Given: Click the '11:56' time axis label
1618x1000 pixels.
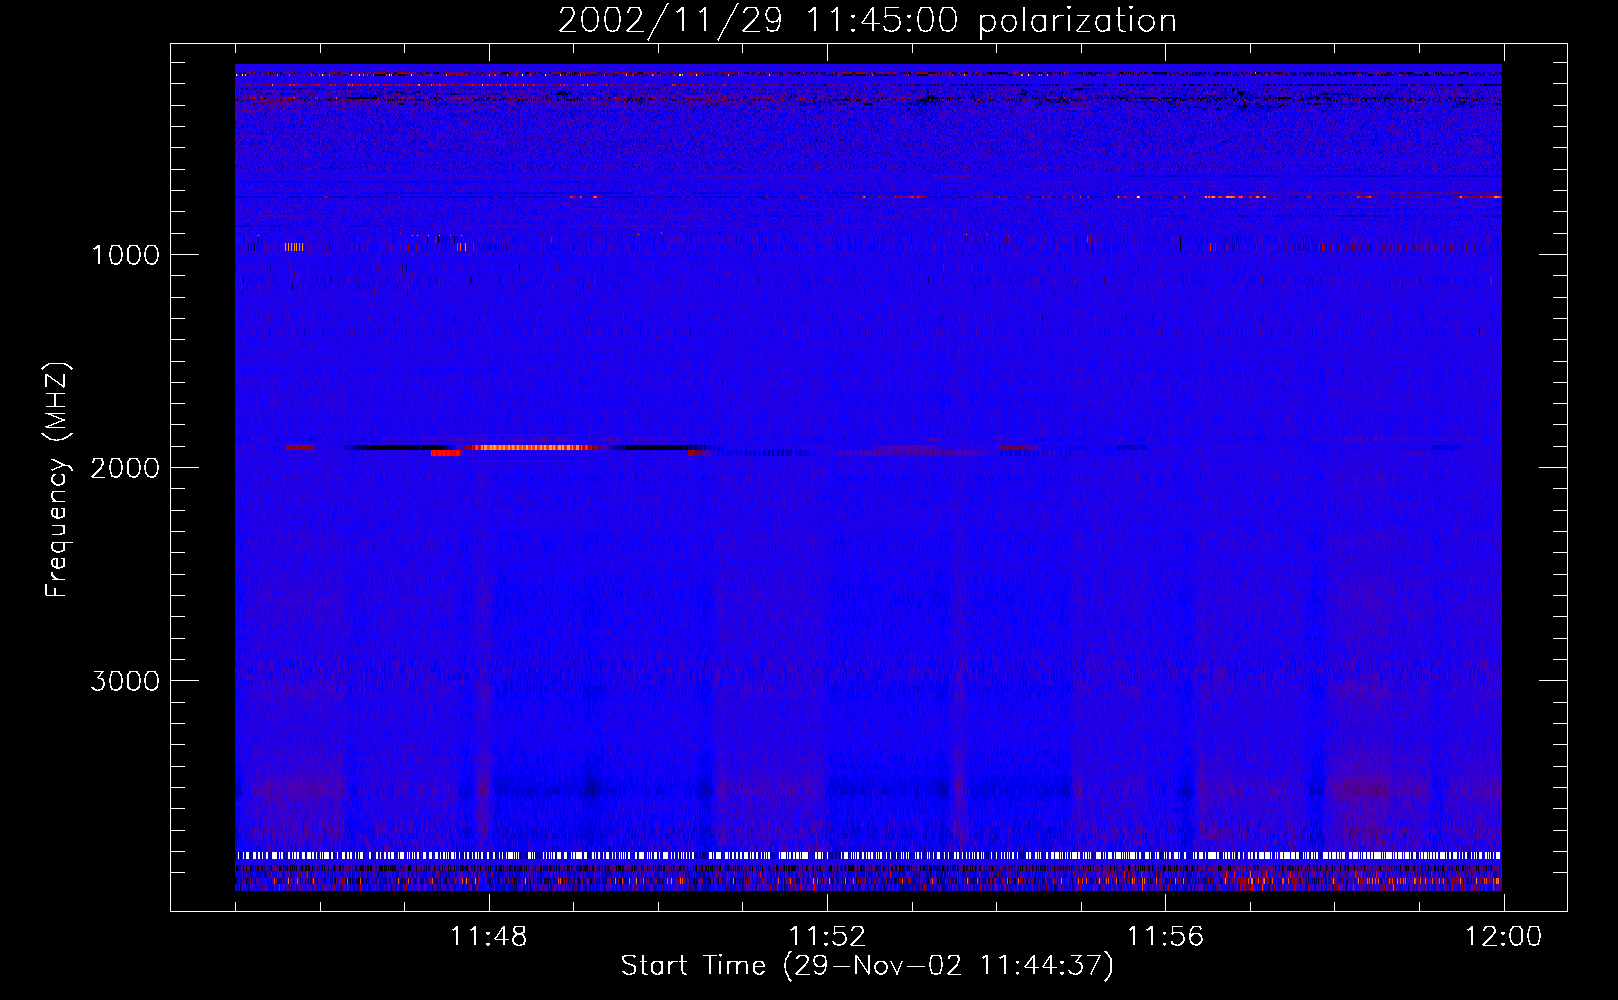Looking at the screenshot, I should (x=1165, y=937).
